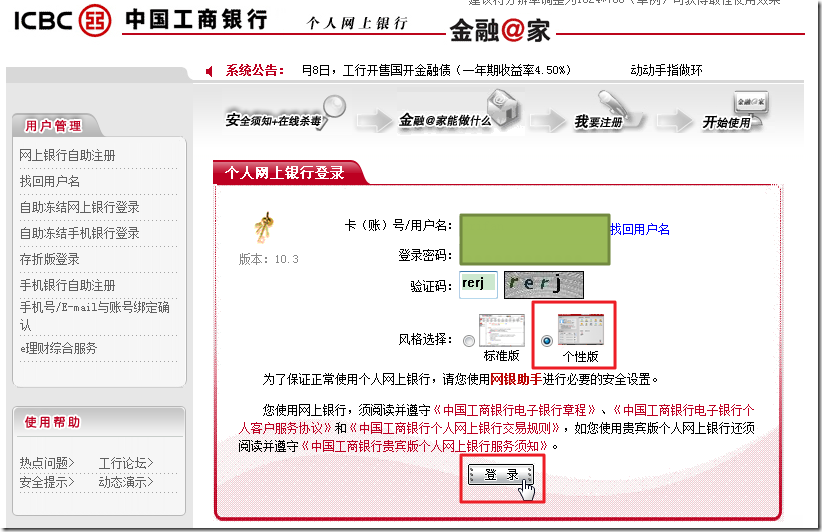Open 安全须知+在线杀毒 magnifier icon step
The image size is (822, 532).
coord(285,113)
